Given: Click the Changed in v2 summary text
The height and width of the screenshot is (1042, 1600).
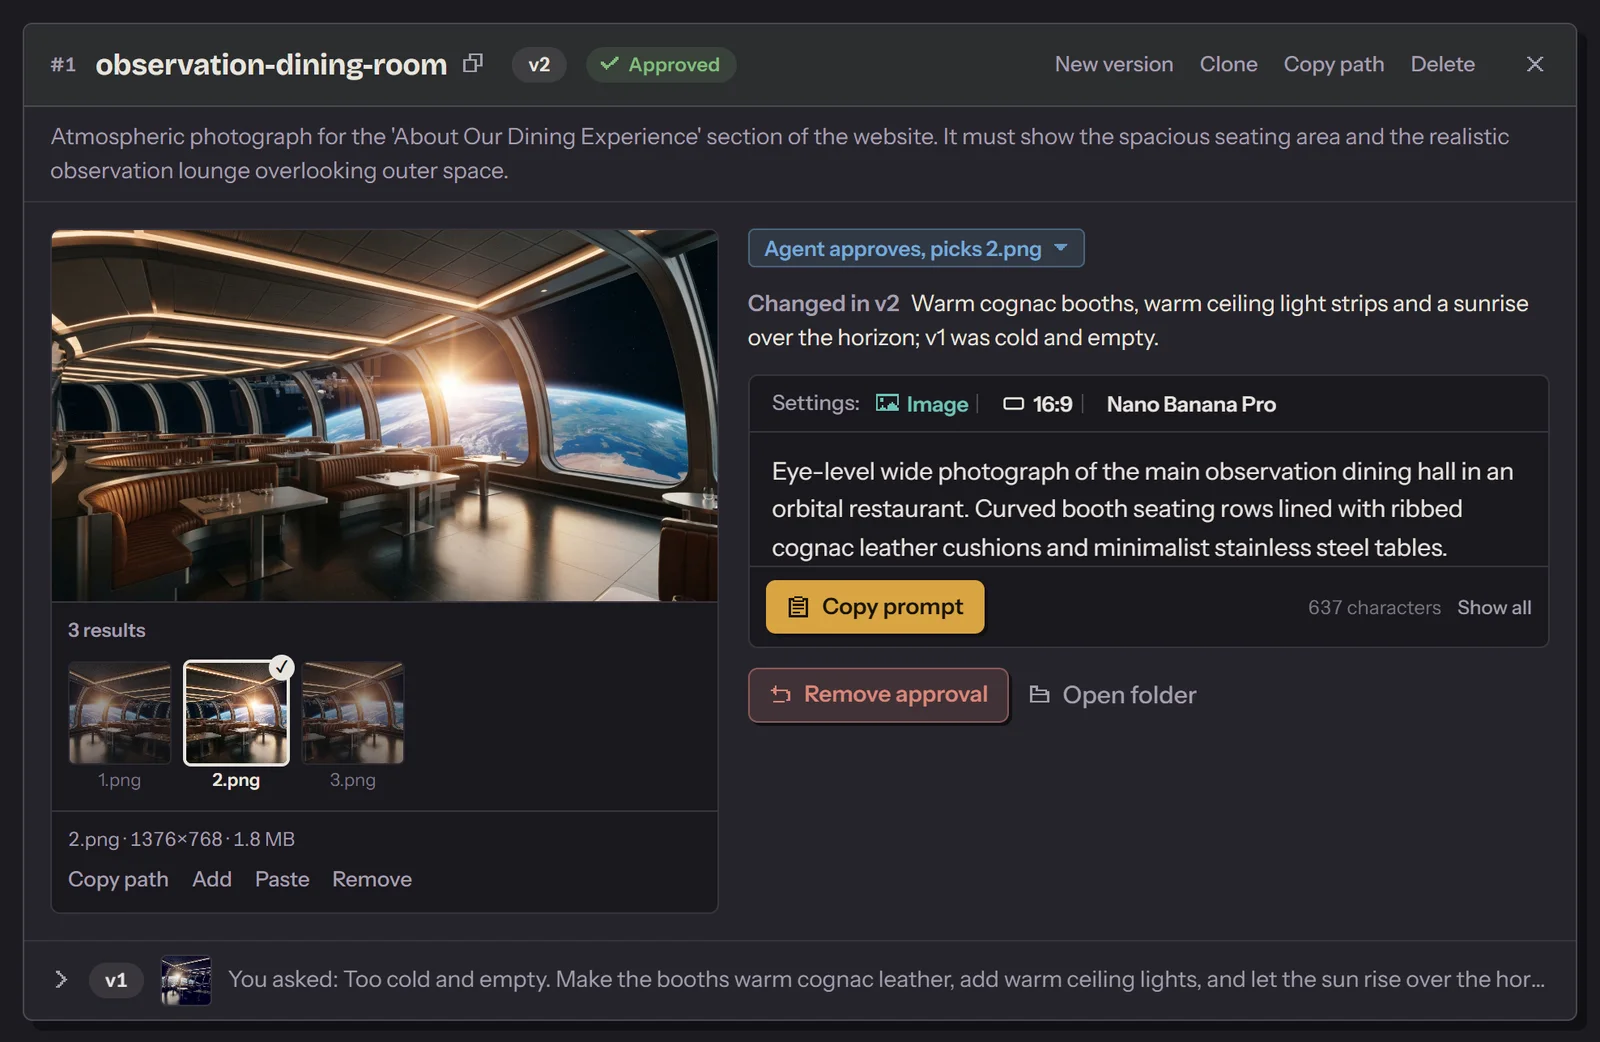Looking at the screenshot, I should click(1138, 320).
